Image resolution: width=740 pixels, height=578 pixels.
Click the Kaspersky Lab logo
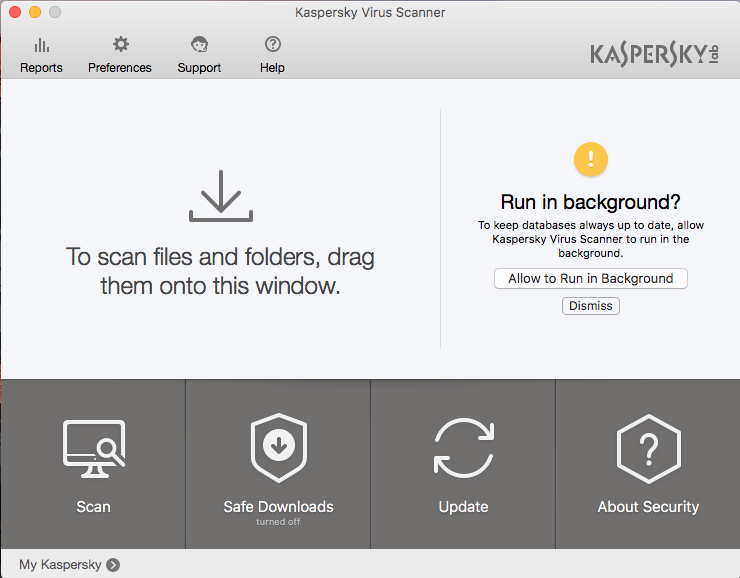click(x=654, y=55)
